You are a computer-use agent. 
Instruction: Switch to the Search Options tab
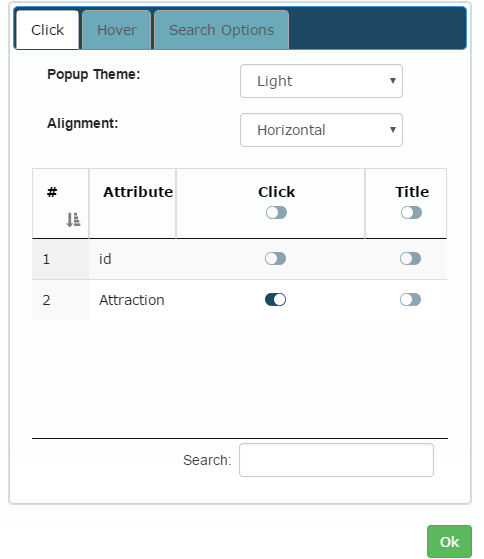pos(222,30)
